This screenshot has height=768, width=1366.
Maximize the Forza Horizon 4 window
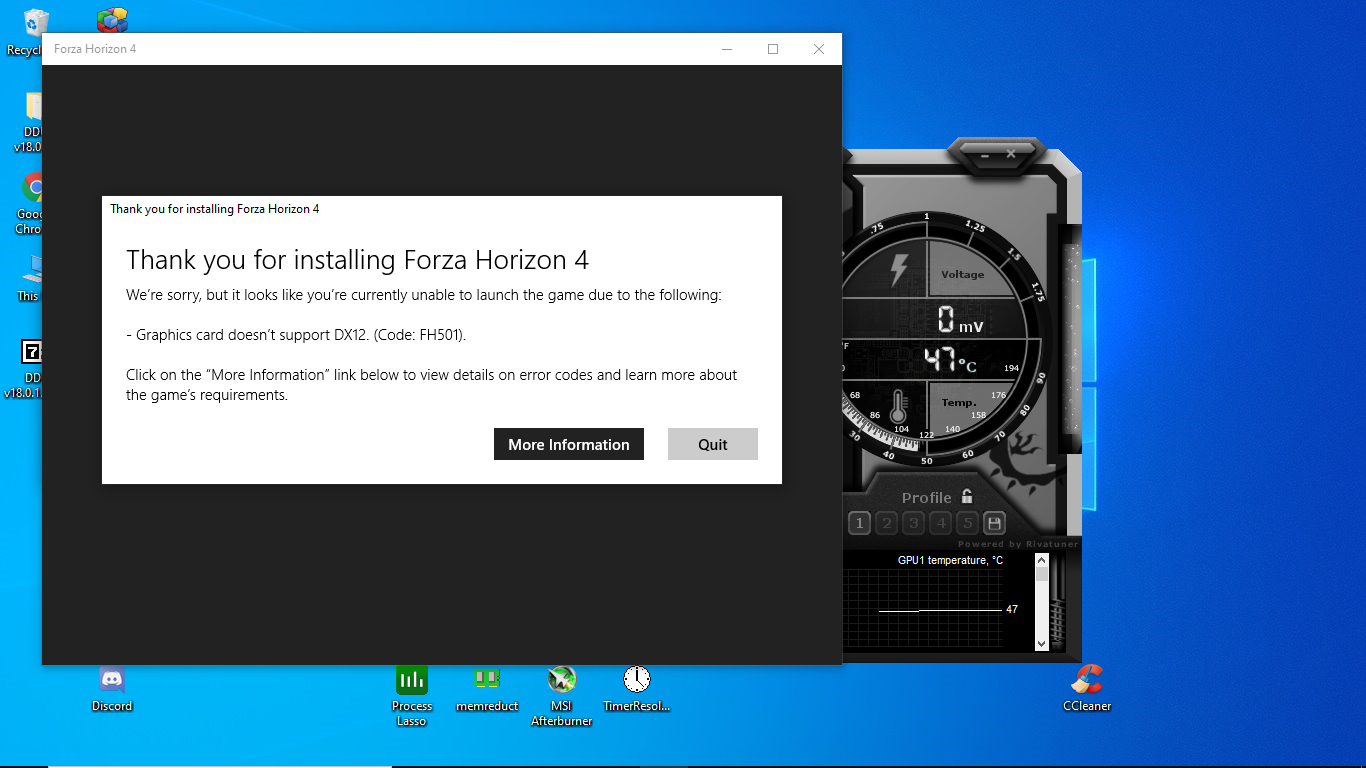773,49
